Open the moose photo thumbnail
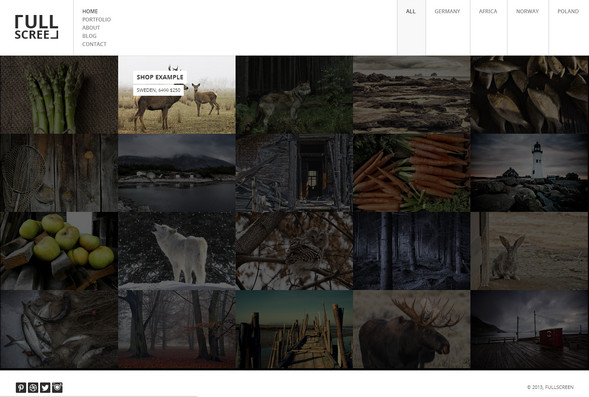The image size is (589, 397). click(412, 329)
